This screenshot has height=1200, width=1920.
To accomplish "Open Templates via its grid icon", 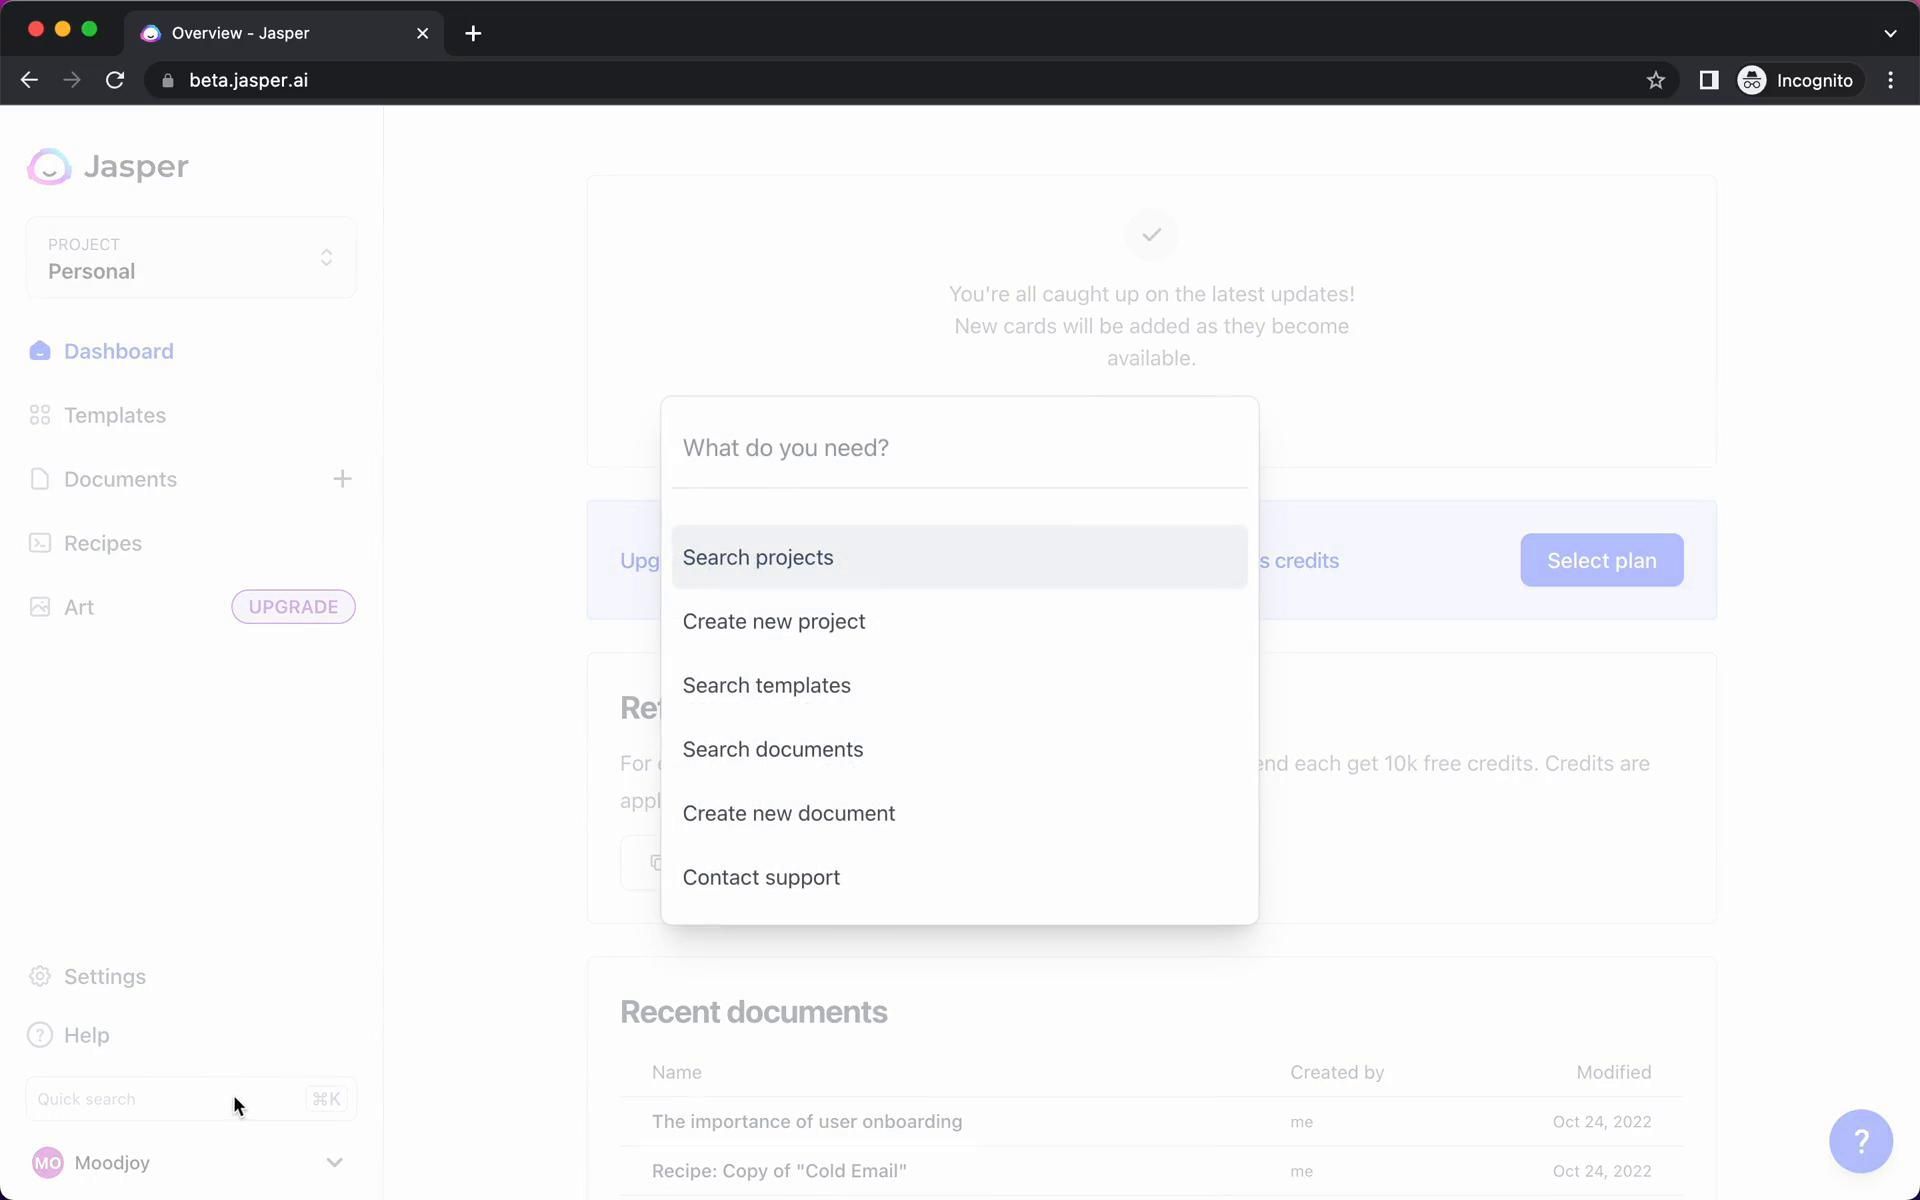I will coord(40,415).
